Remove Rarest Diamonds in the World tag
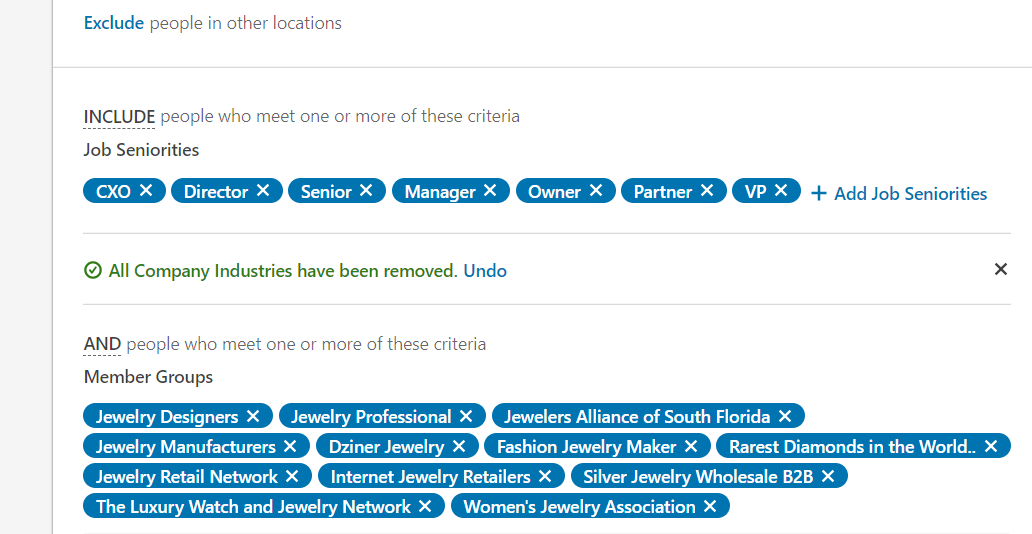Image resolution: width=1032 pixels, height=534 pixels. coord(991,446)
